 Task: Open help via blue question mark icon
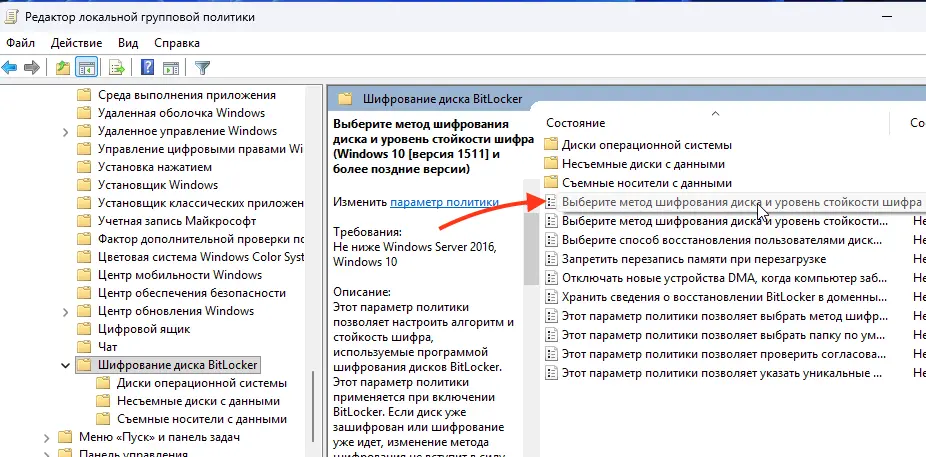coord(147,68)
